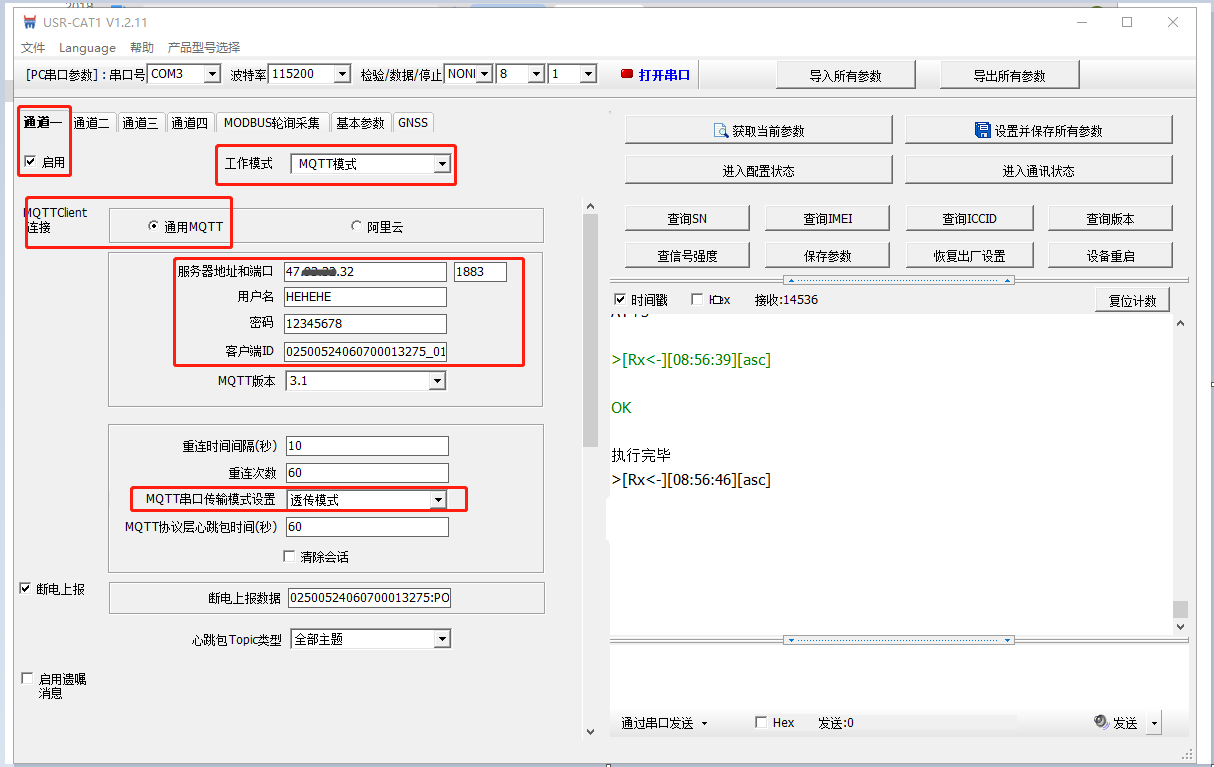
Task: Collapse the upper splitter handle above the log
Action: click(x=898, y=280)
